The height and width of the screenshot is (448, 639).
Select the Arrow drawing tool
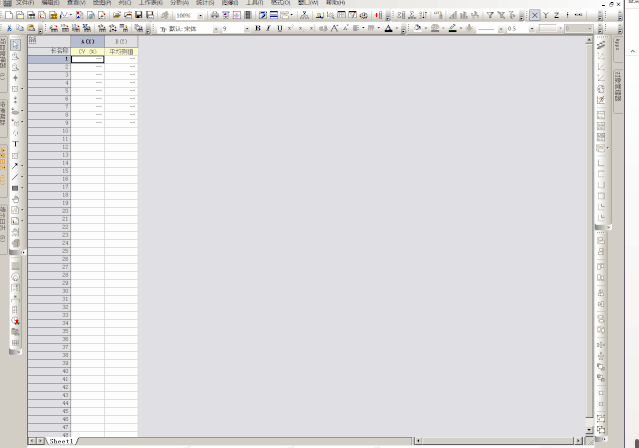pos(15,165)
